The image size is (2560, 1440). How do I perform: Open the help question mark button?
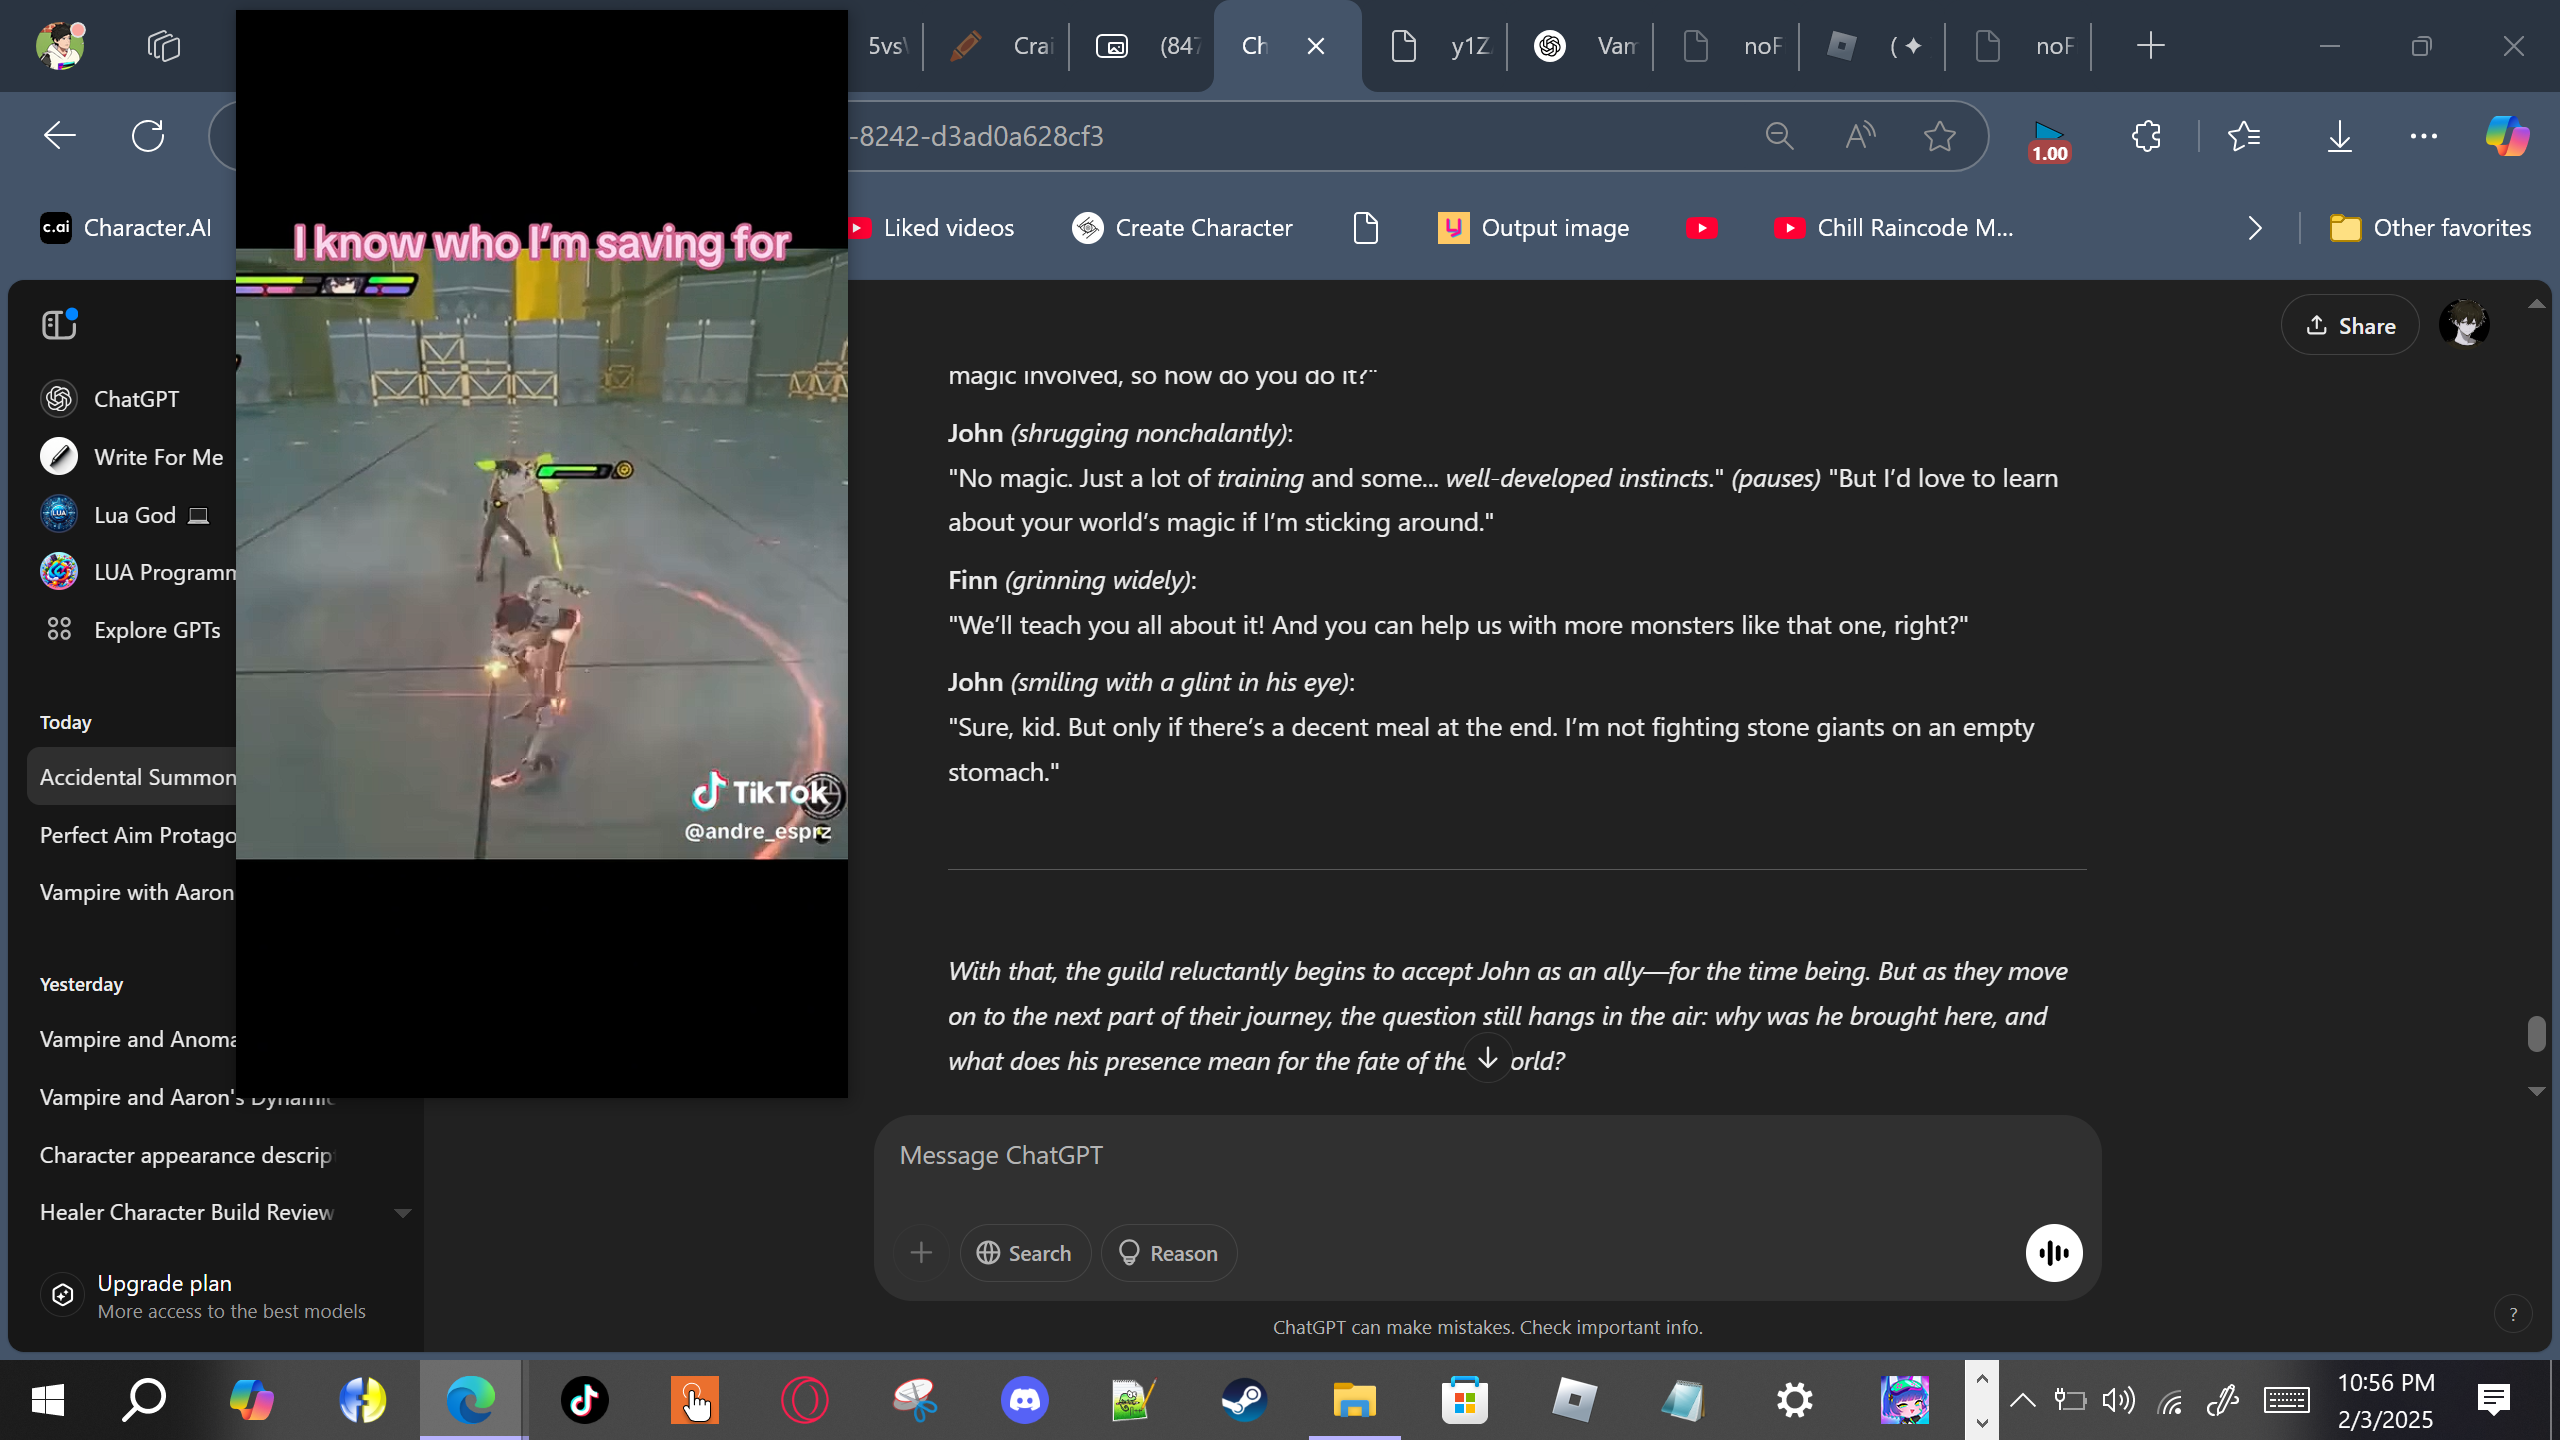2513,1314
